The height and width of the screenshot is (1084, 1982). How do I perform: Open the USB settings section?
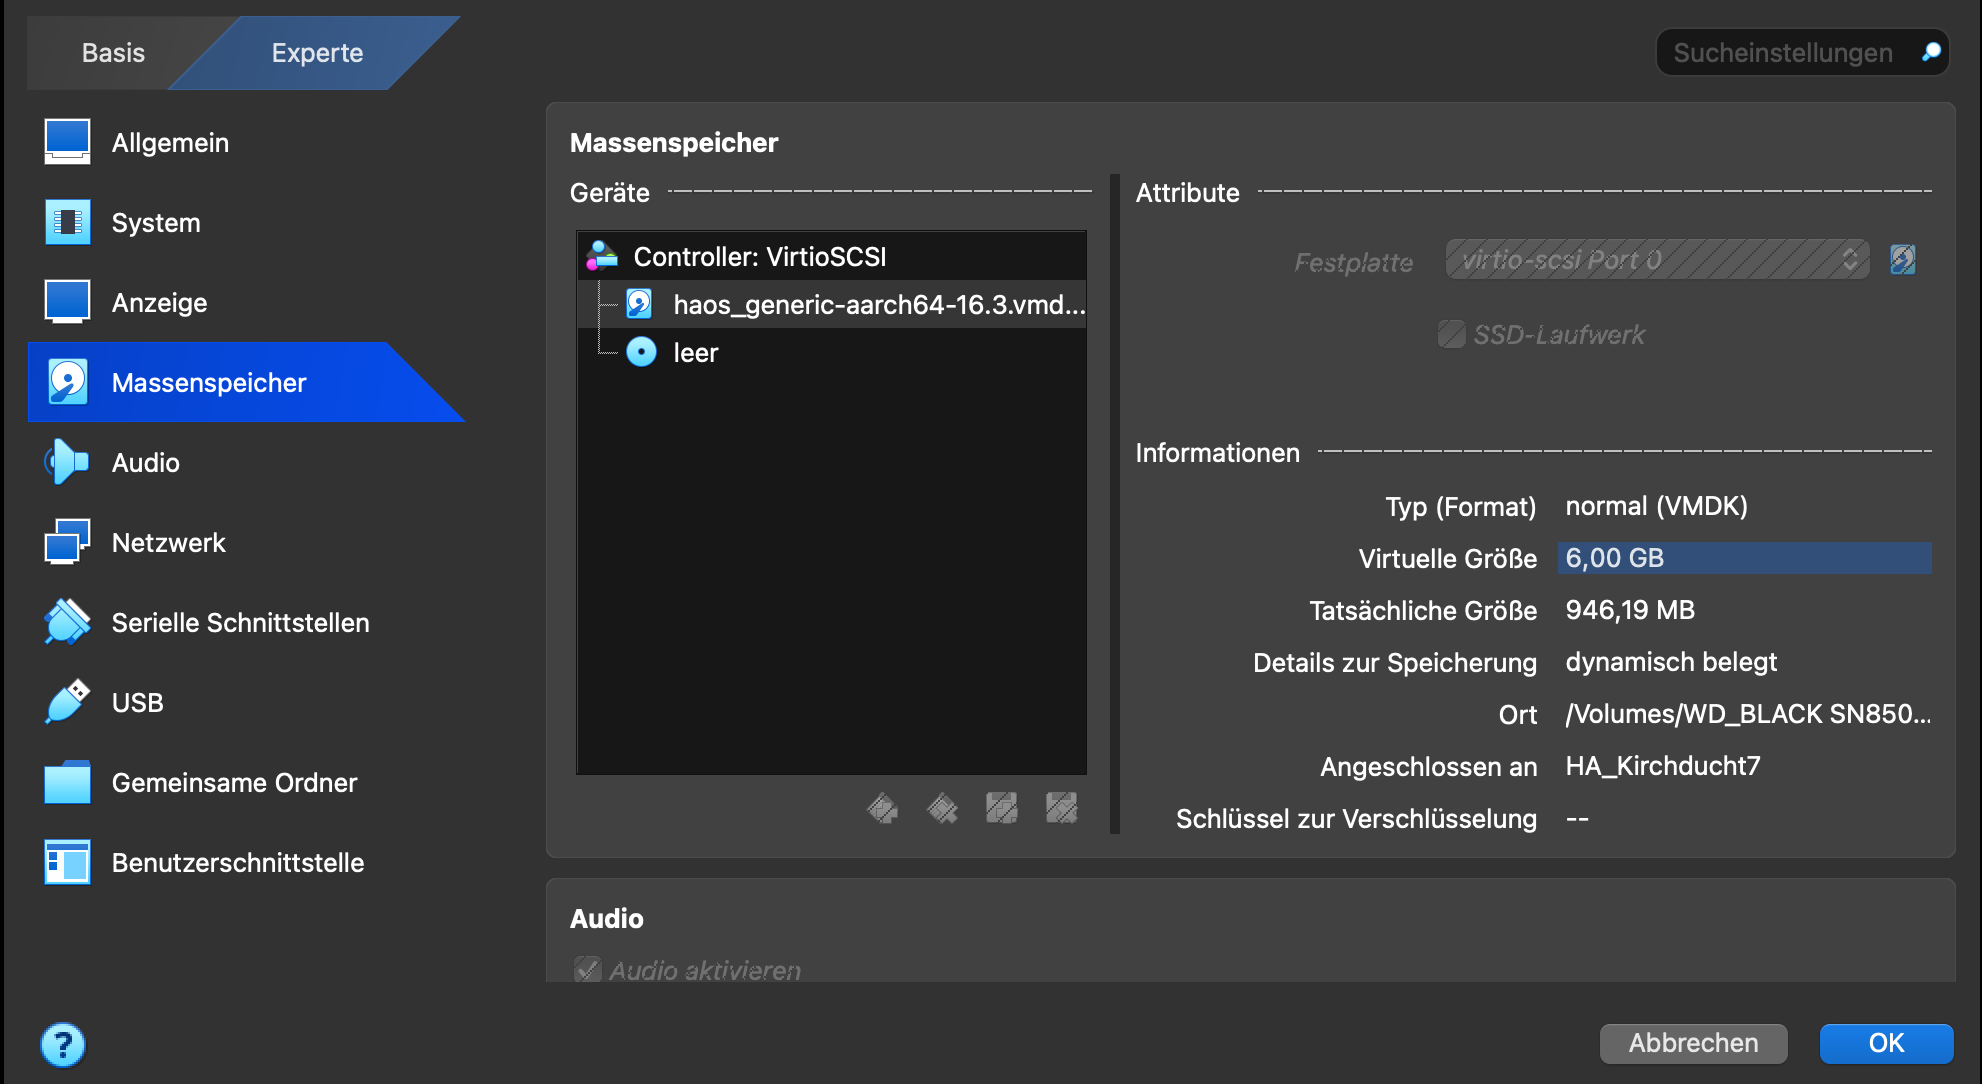137,703
